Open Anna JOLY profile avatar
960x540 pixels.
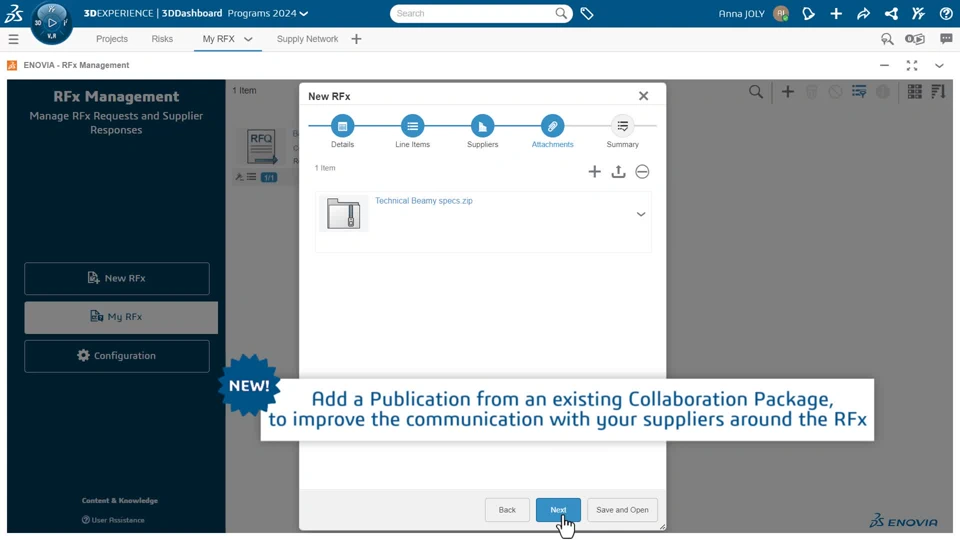point(781,13)
